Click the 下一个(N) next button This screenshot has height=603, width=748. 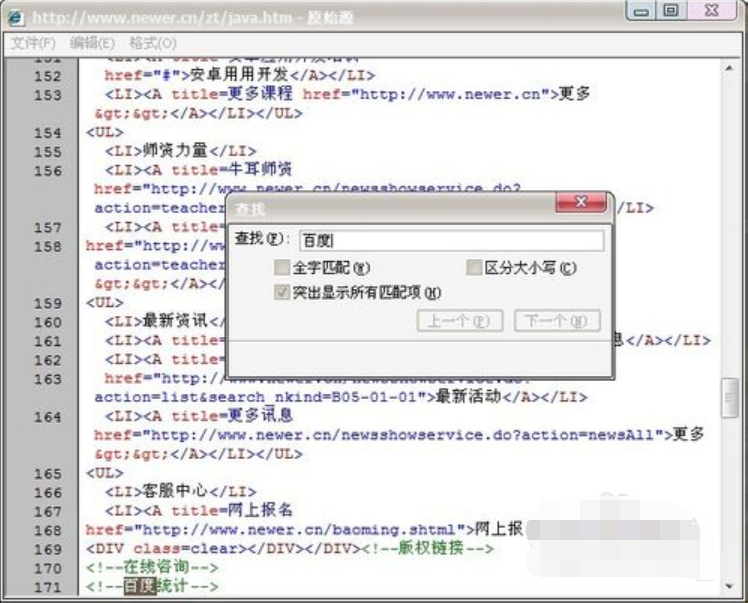click(556, 321)
